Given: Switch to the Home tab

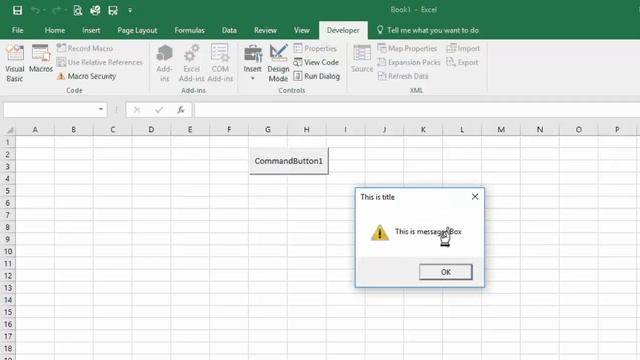Looking at the screenshot, I should [x=55, y=30].
